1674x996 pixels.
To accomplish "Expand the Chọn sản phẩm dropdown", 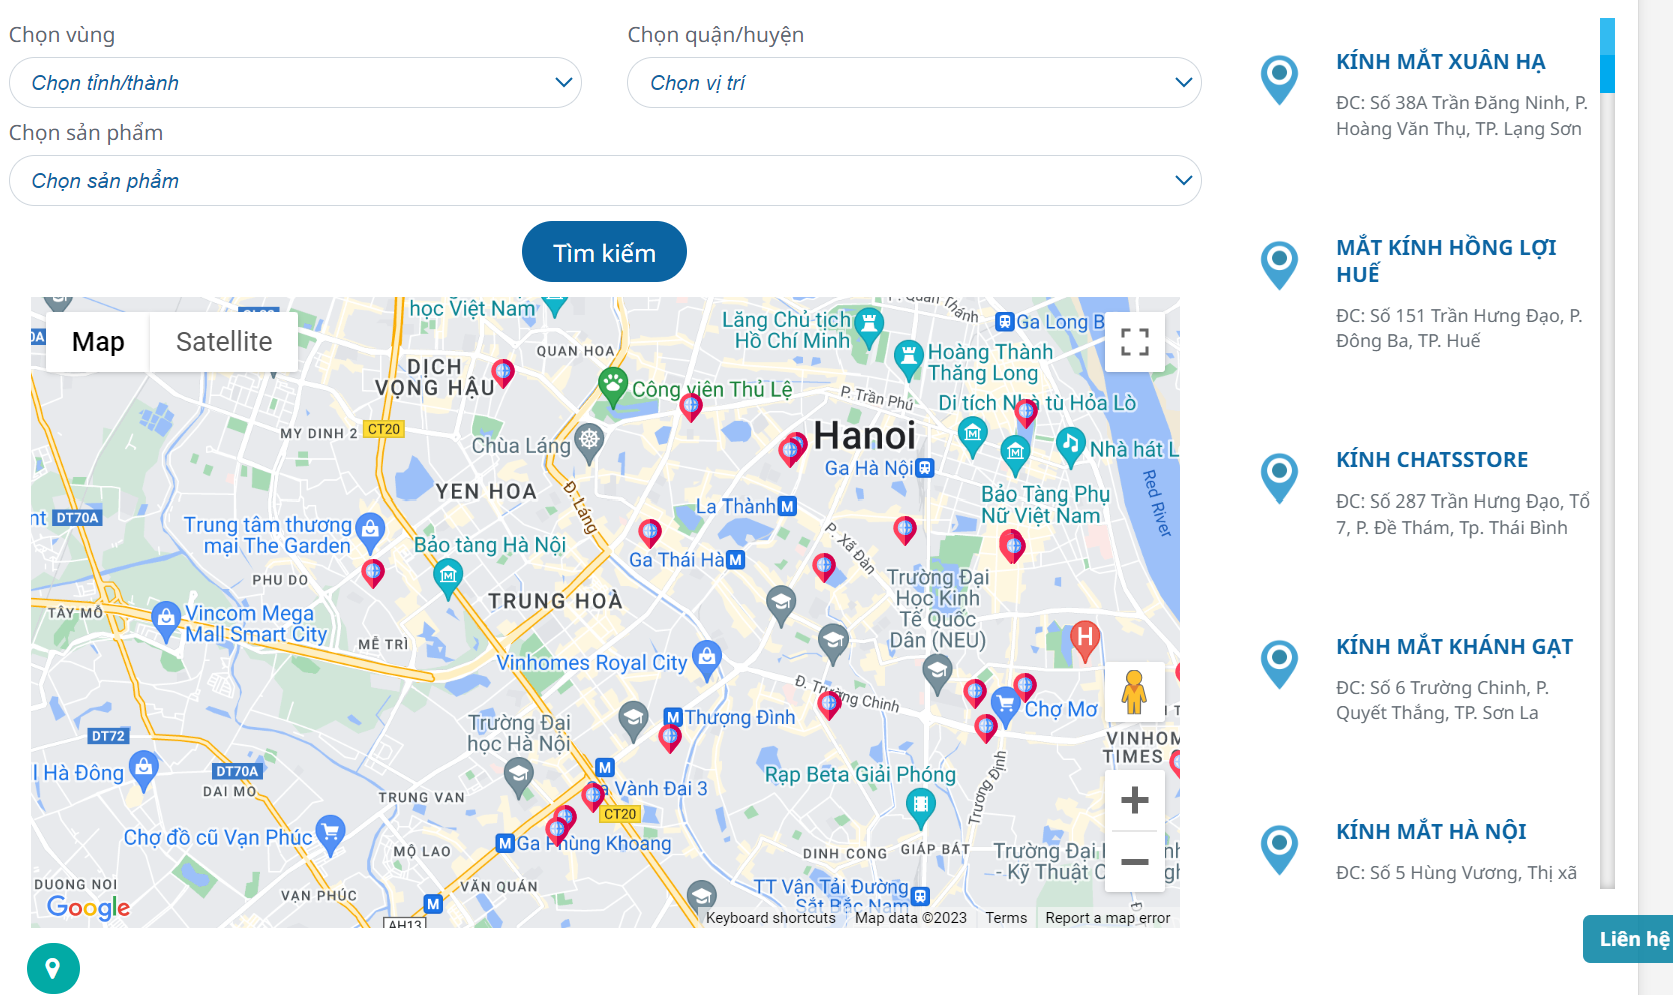I will [605, 181].
